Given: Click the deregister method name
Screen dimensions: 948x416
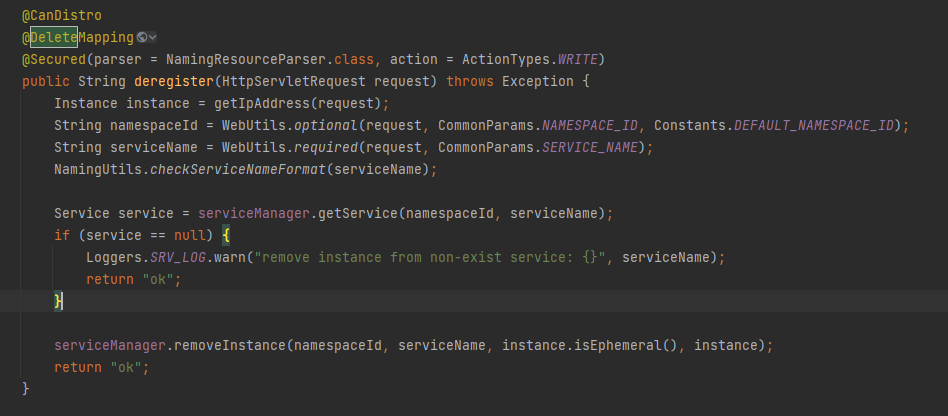Looking at the screenshot, I should [174, 82].
